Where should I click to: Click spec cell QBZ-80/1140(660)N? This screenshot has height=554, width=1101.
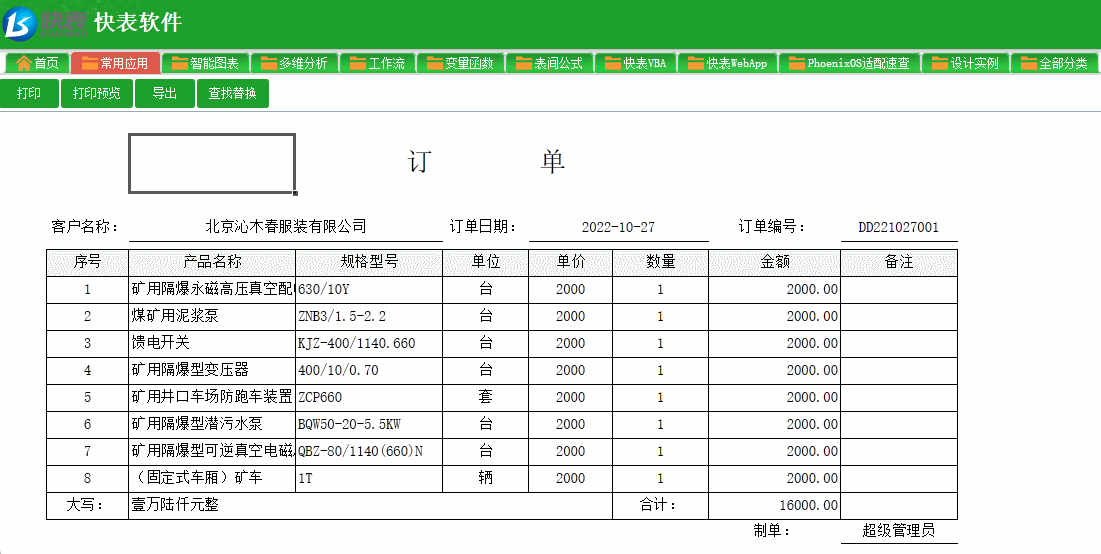[369, 451]
